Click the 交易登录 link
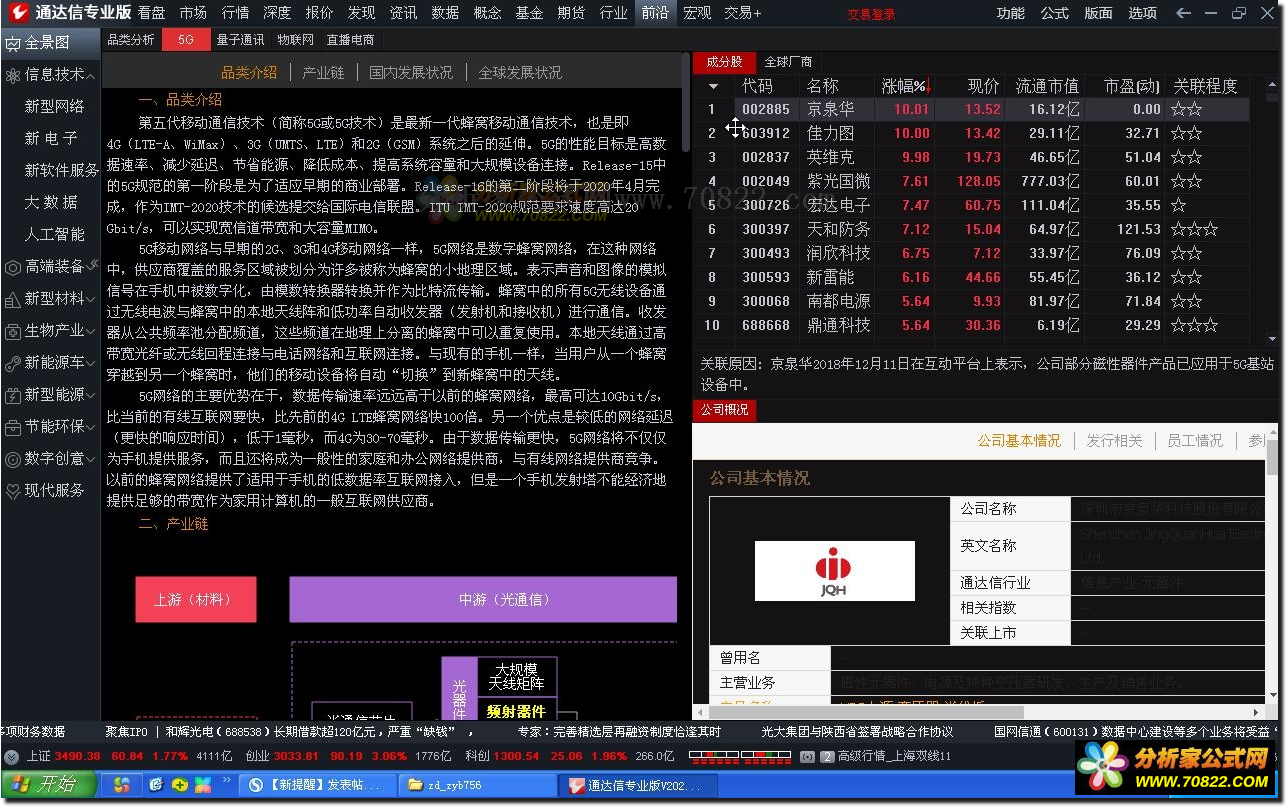Screen dimensions: 1288x807 pos(871,14)
